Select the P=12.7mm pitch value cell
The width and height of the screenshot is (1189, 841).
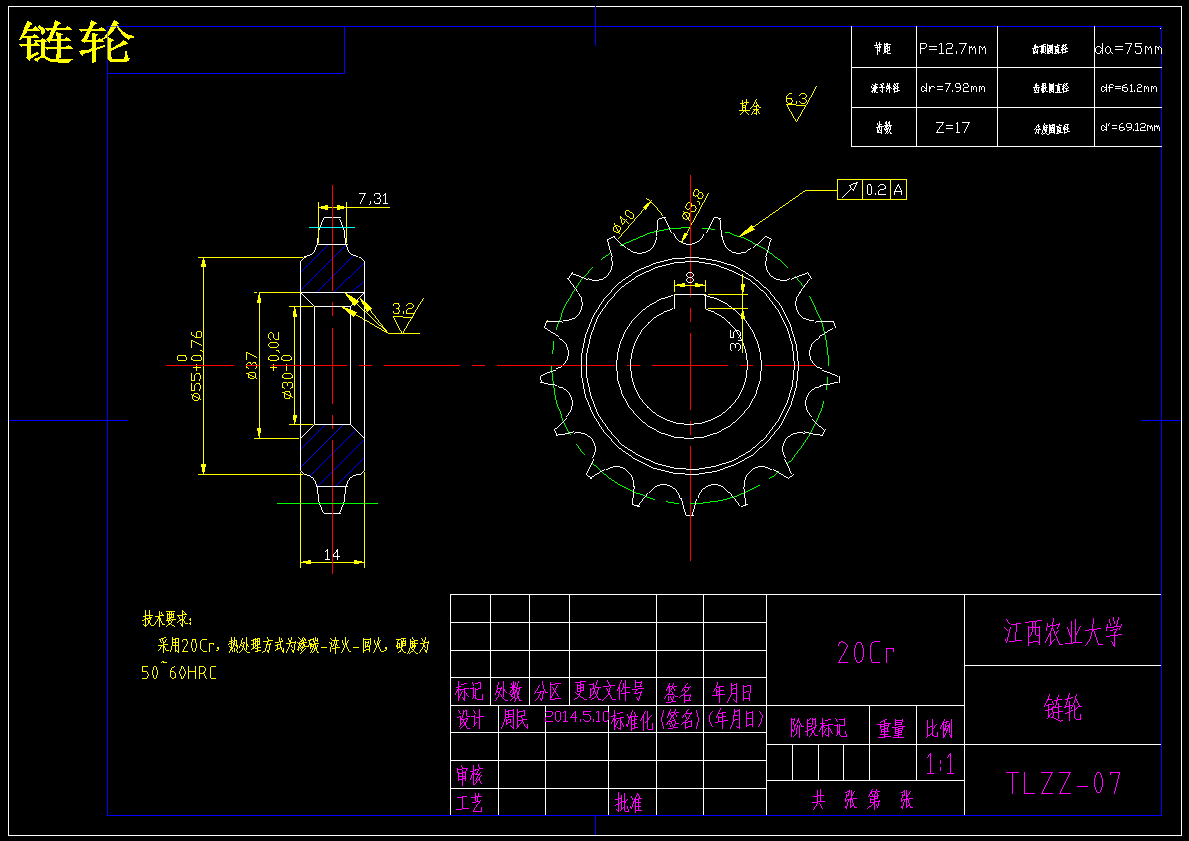point(953,49)
